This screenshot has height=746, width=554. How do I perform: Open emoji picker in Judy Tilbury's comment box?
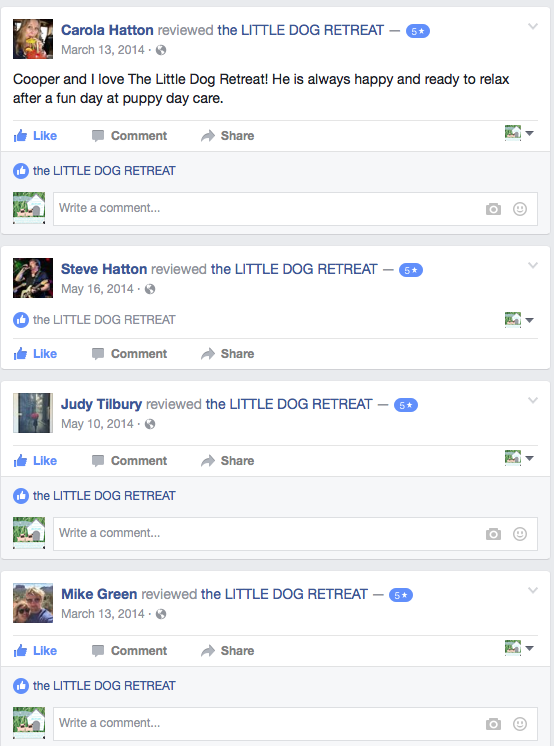(x=520, y=534)
